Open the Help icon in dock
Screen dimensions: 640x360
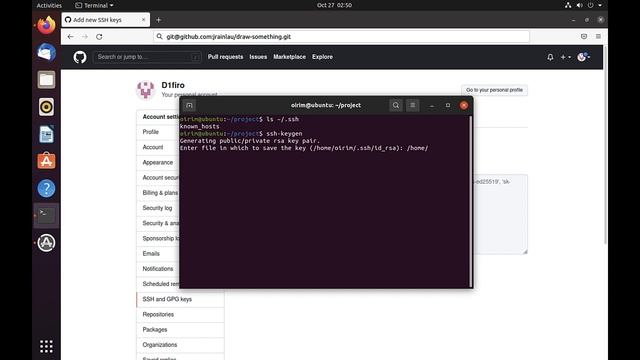46,189
